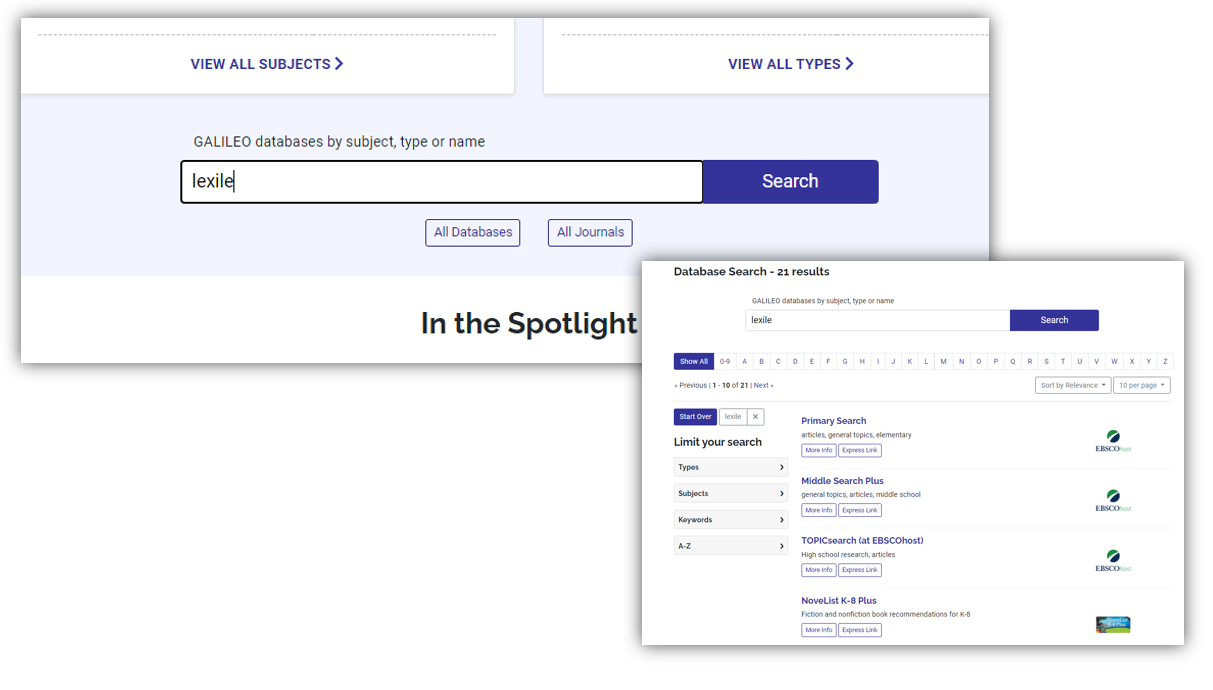Image resolution: width=1213 pixels, height=690 pixels.
Task: Expand the Keywords filter
Action: (x=731, y=520)
